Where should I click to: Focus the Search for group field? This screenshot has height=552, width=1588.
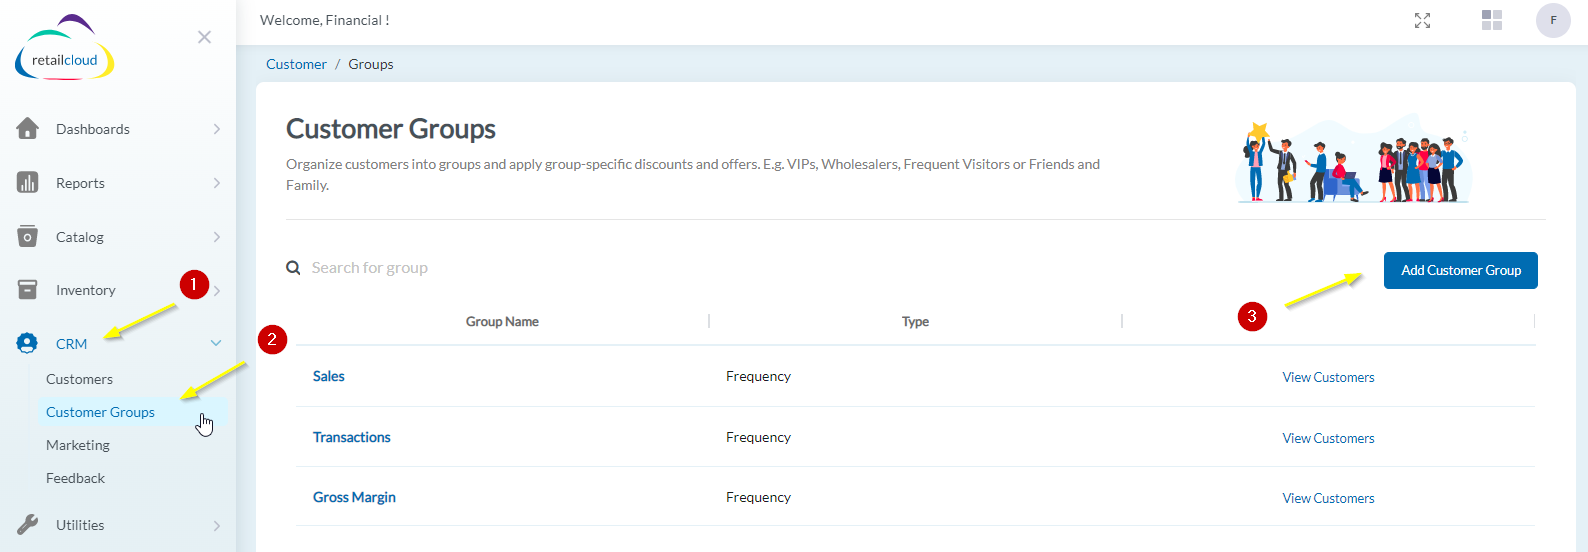click(370, 268)
